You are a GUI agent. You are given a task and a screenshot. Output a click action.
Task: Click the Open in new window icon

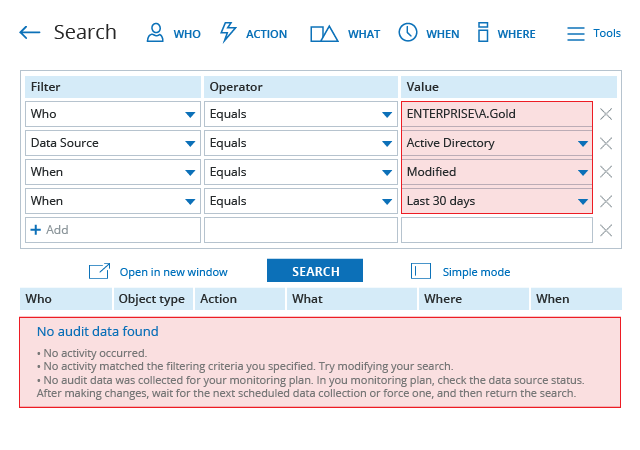(99, 271)
